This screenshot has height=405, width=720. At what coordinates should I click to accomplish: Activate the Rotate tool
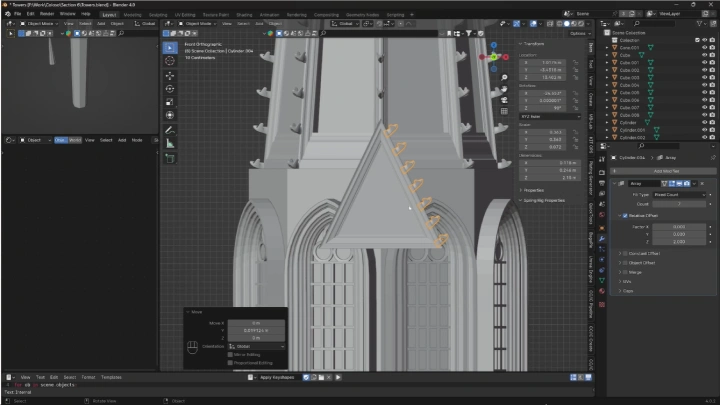tap(170, 89)
